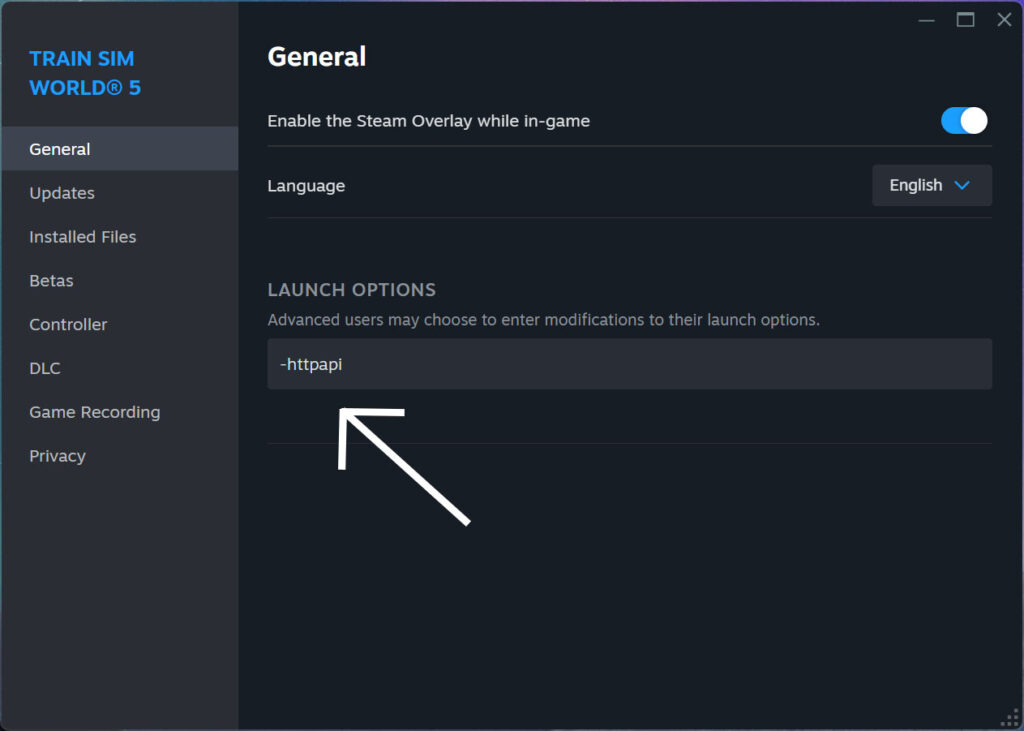Screen dimensions: 1024x731
Task: Click the TRAIN SIM WORLD® 5 title
Action: click(85, 73)
